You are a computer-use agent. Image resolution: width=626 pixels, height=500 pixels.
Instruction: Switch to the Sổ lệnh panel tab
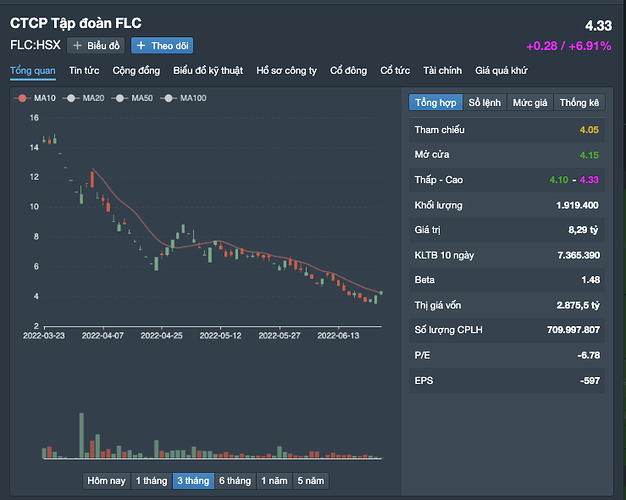485,103
